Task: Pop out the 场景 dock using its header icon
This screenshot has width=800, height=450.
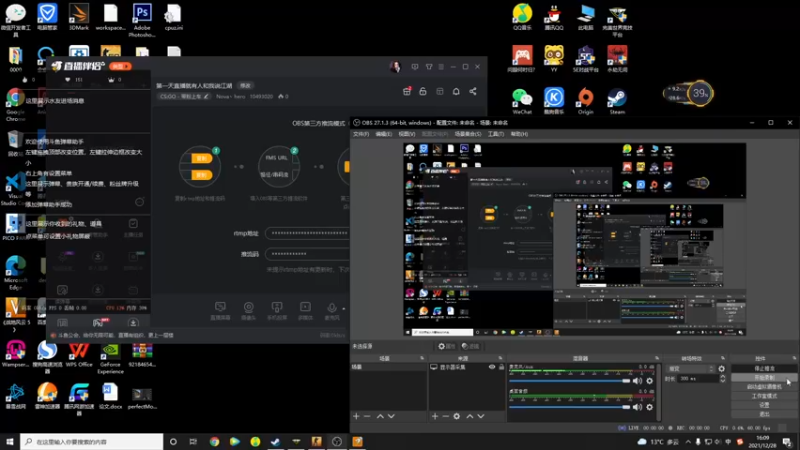Action: point(422,358)
